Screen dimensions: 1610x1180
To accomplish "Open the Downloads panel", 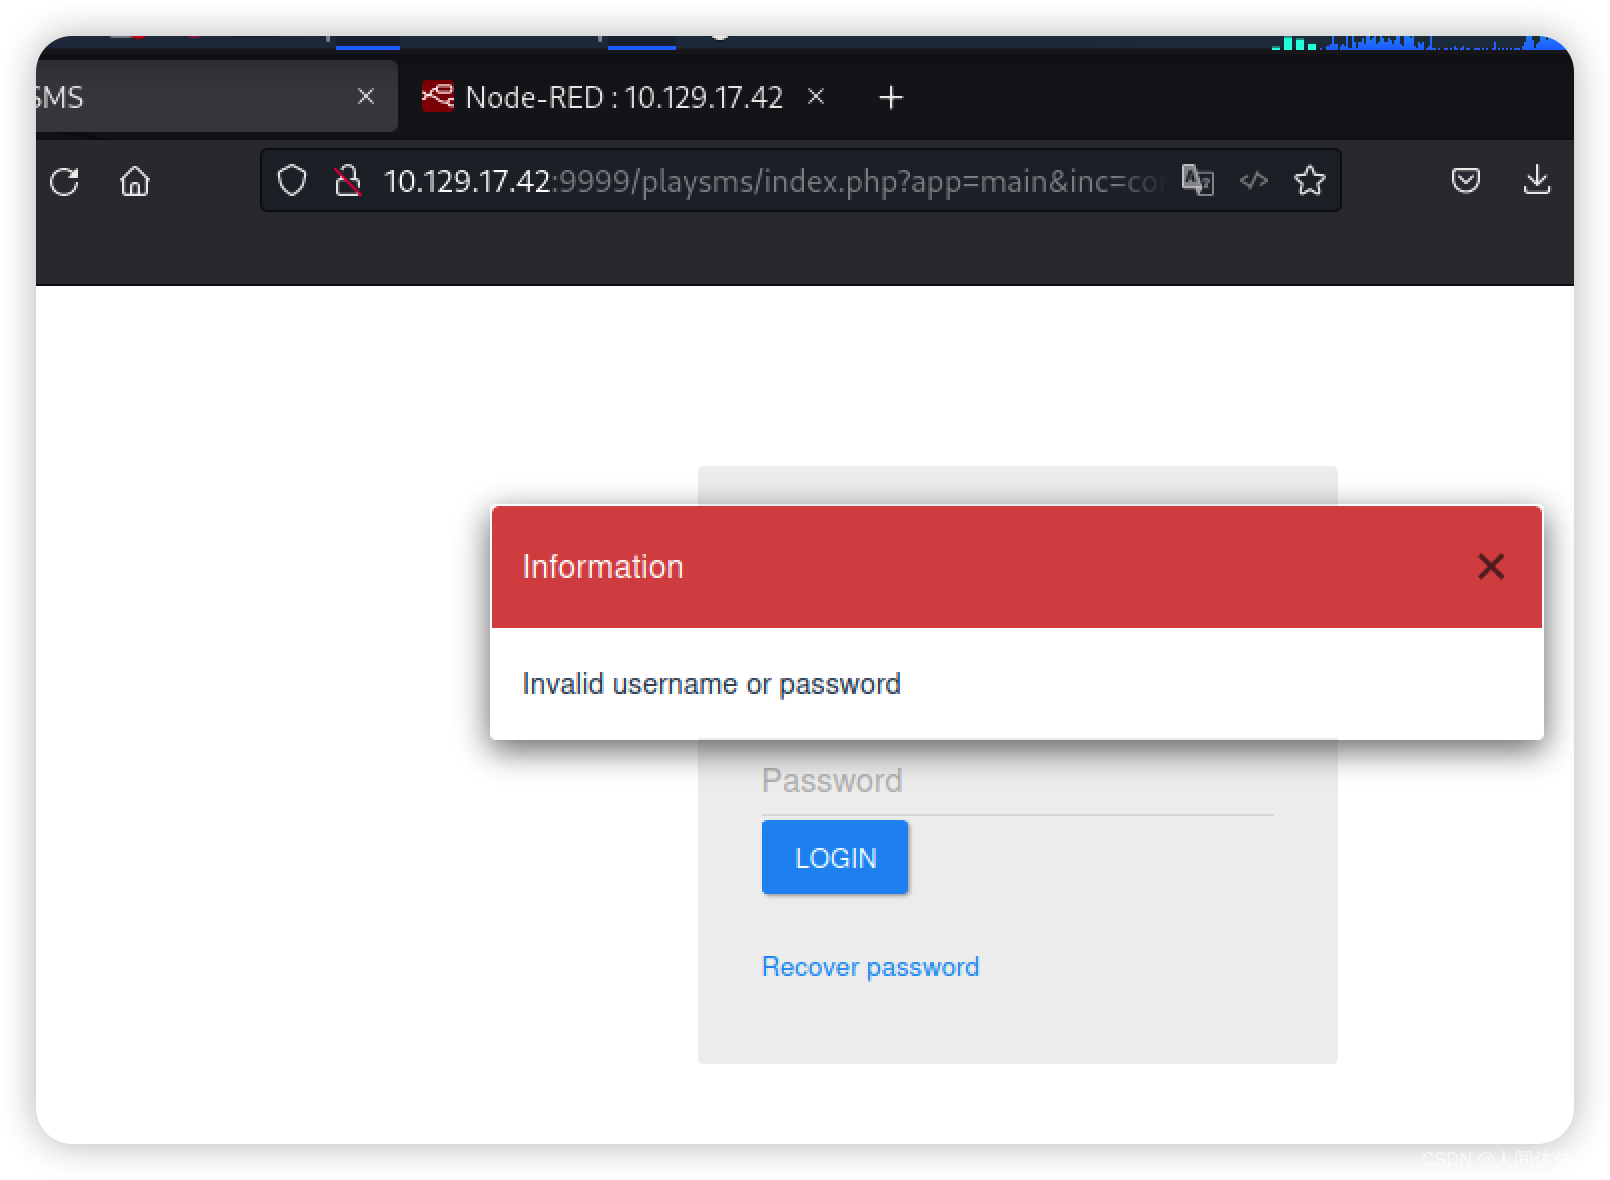I will (x=1537, y=181).
